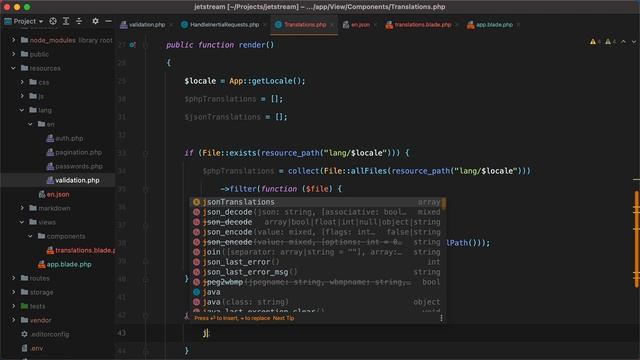This screenshot has width=640, height=360.
Task: Choose join from the completion popup
Action: [x=317, y=252]
